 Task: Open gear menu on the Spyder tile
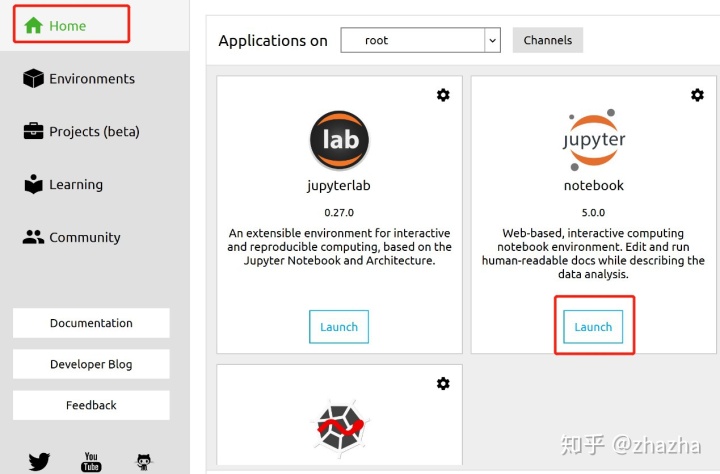tap(443, 384)
